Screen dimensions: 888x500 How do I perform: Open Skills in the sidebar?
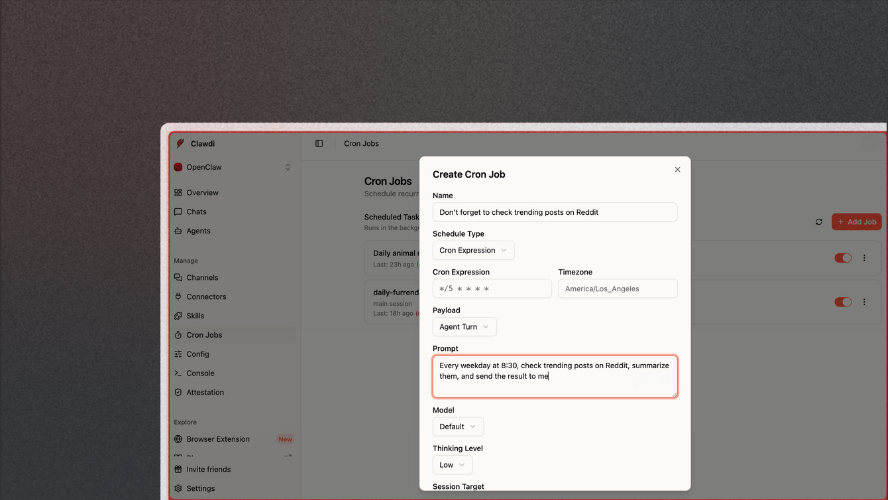point(233,316)
